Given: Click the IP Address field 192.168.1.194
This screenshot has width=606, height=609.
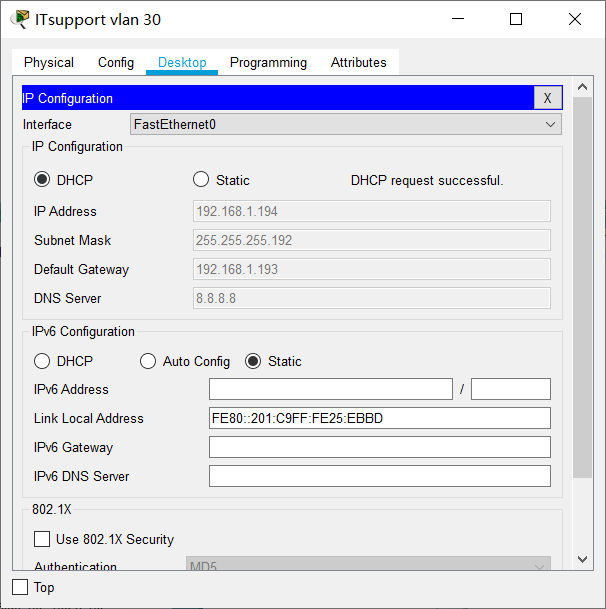Looking at the screenshot, I should 372,211.
